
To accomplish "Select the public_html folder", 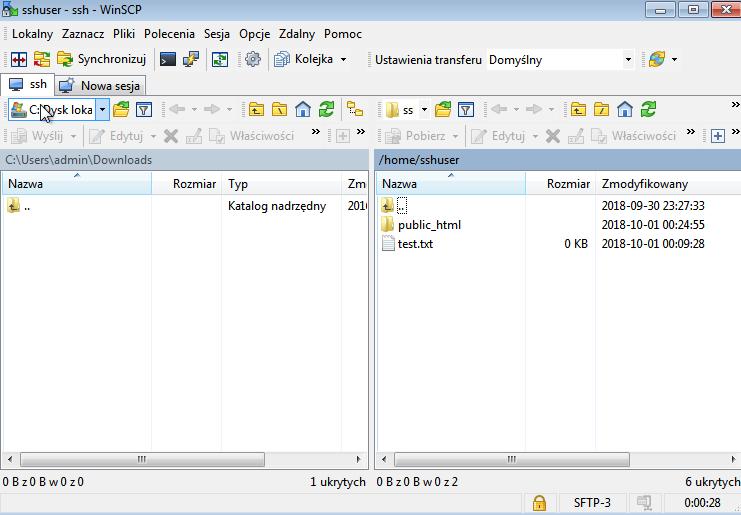I will [x=429, y=225].
